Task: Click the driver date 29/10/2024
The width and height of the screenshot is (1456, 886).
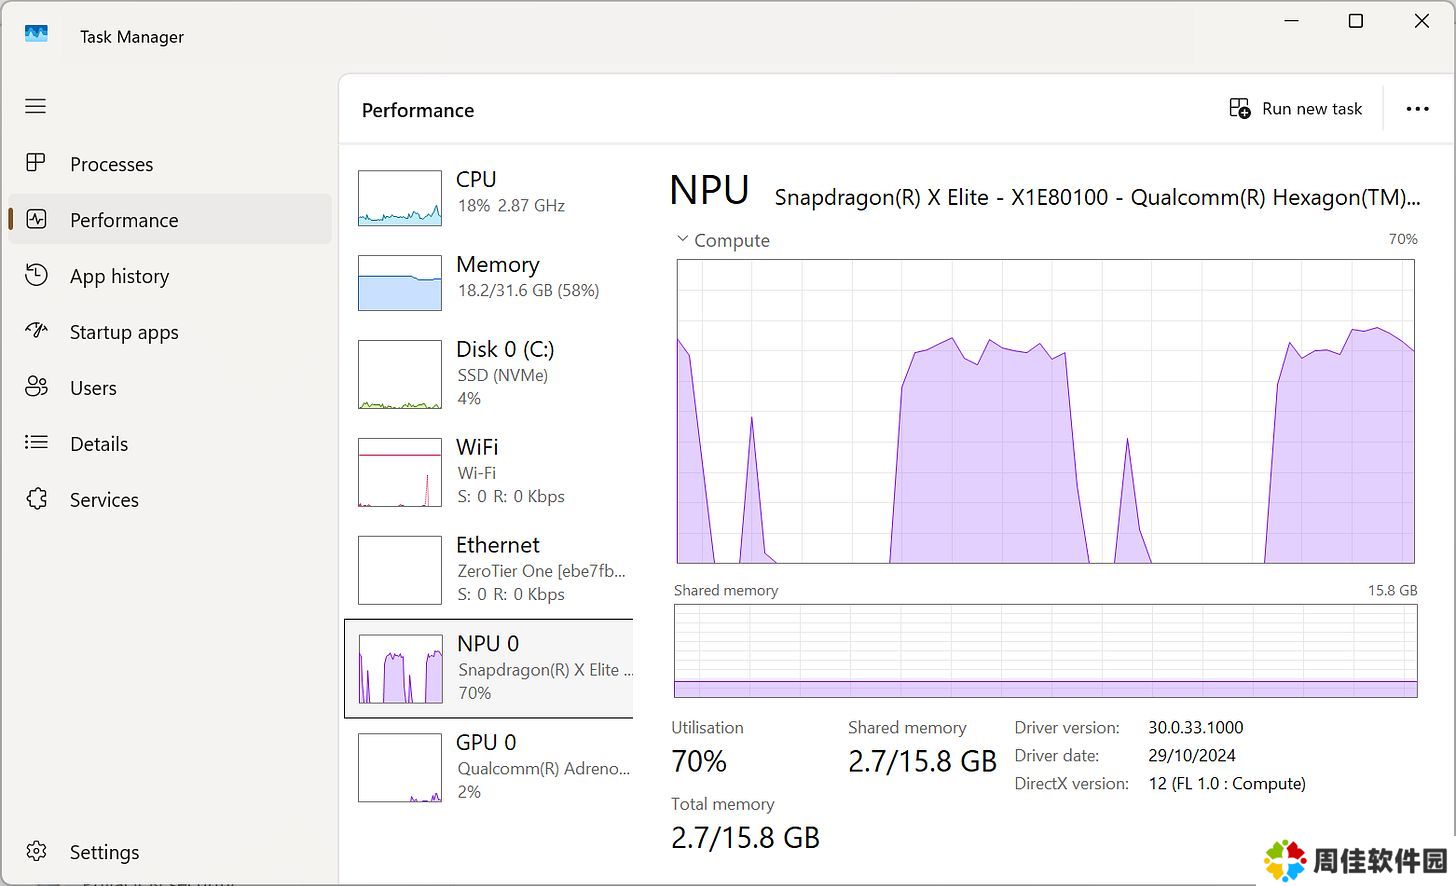Action: (1192, 755)
